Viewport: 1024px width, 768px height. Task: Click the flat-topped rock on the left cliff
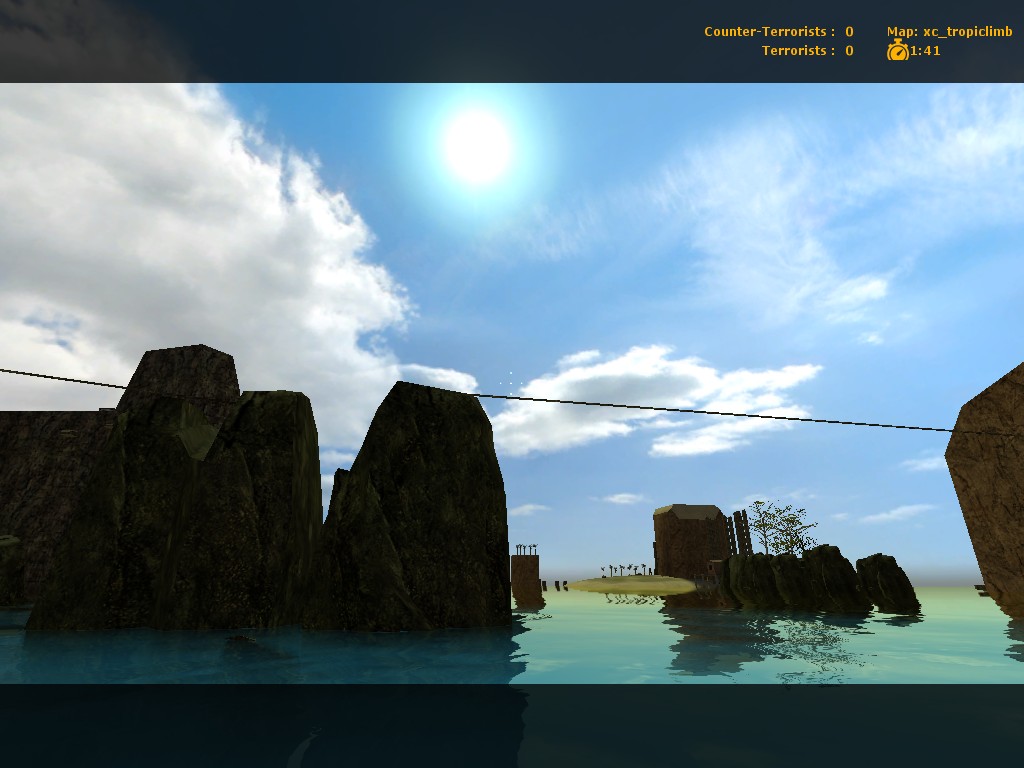point(180,375)
